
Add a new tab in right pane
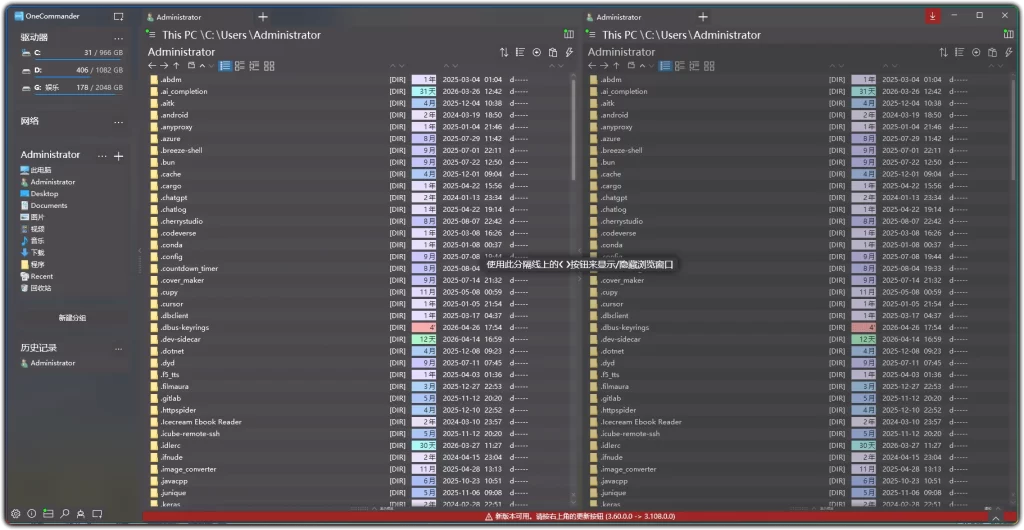pyautogui.click(x=703, y=17)
